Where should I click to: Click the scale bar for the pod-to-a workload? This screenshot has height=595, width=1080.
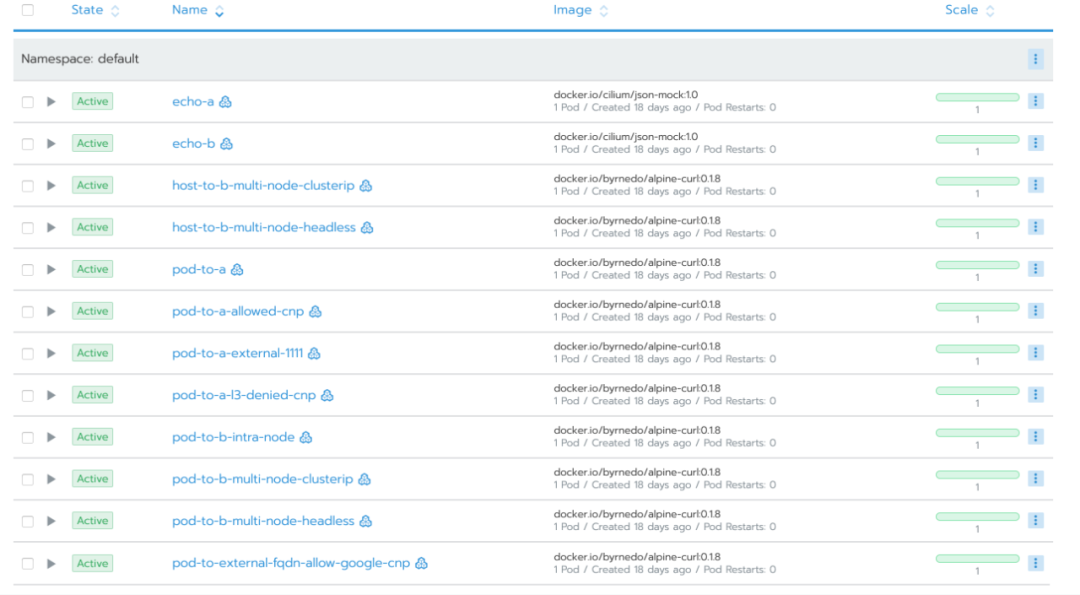point(977,265)
